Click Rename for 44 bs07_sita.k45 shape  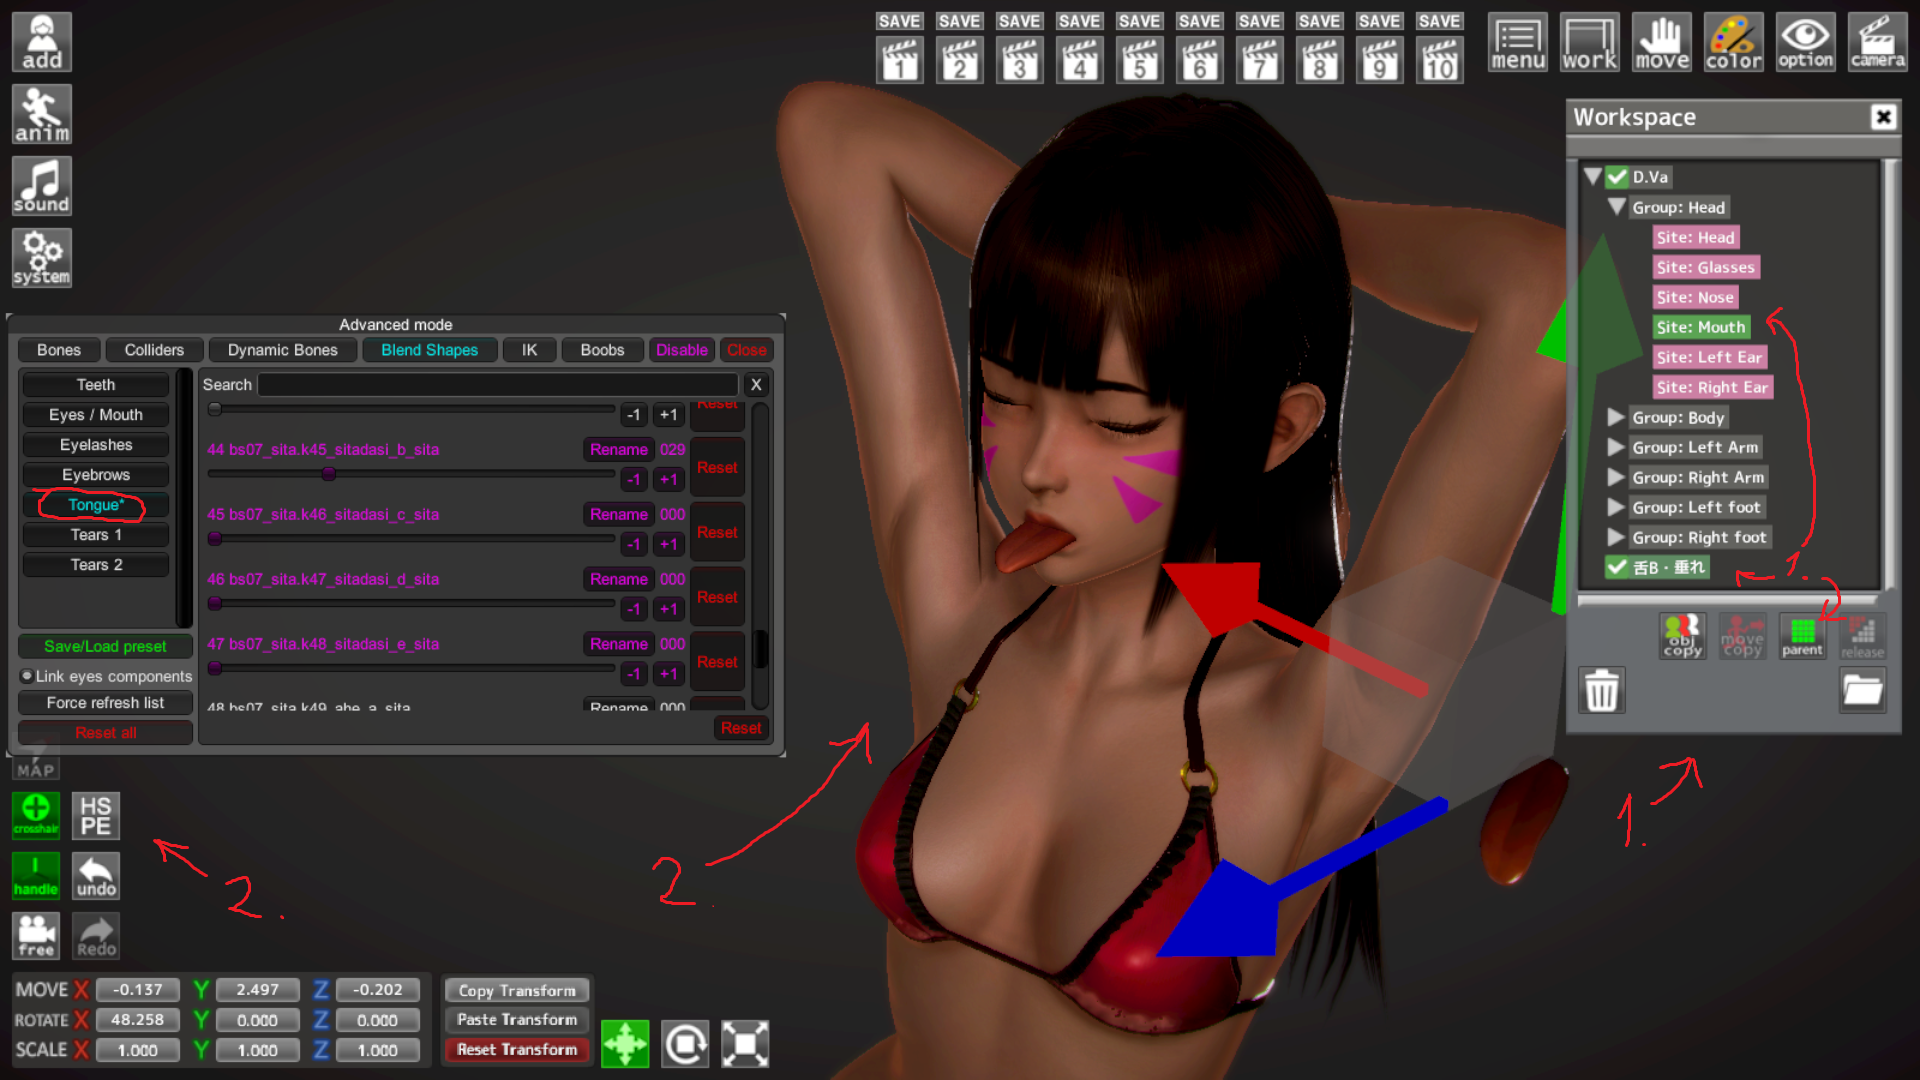pos(618,449)
